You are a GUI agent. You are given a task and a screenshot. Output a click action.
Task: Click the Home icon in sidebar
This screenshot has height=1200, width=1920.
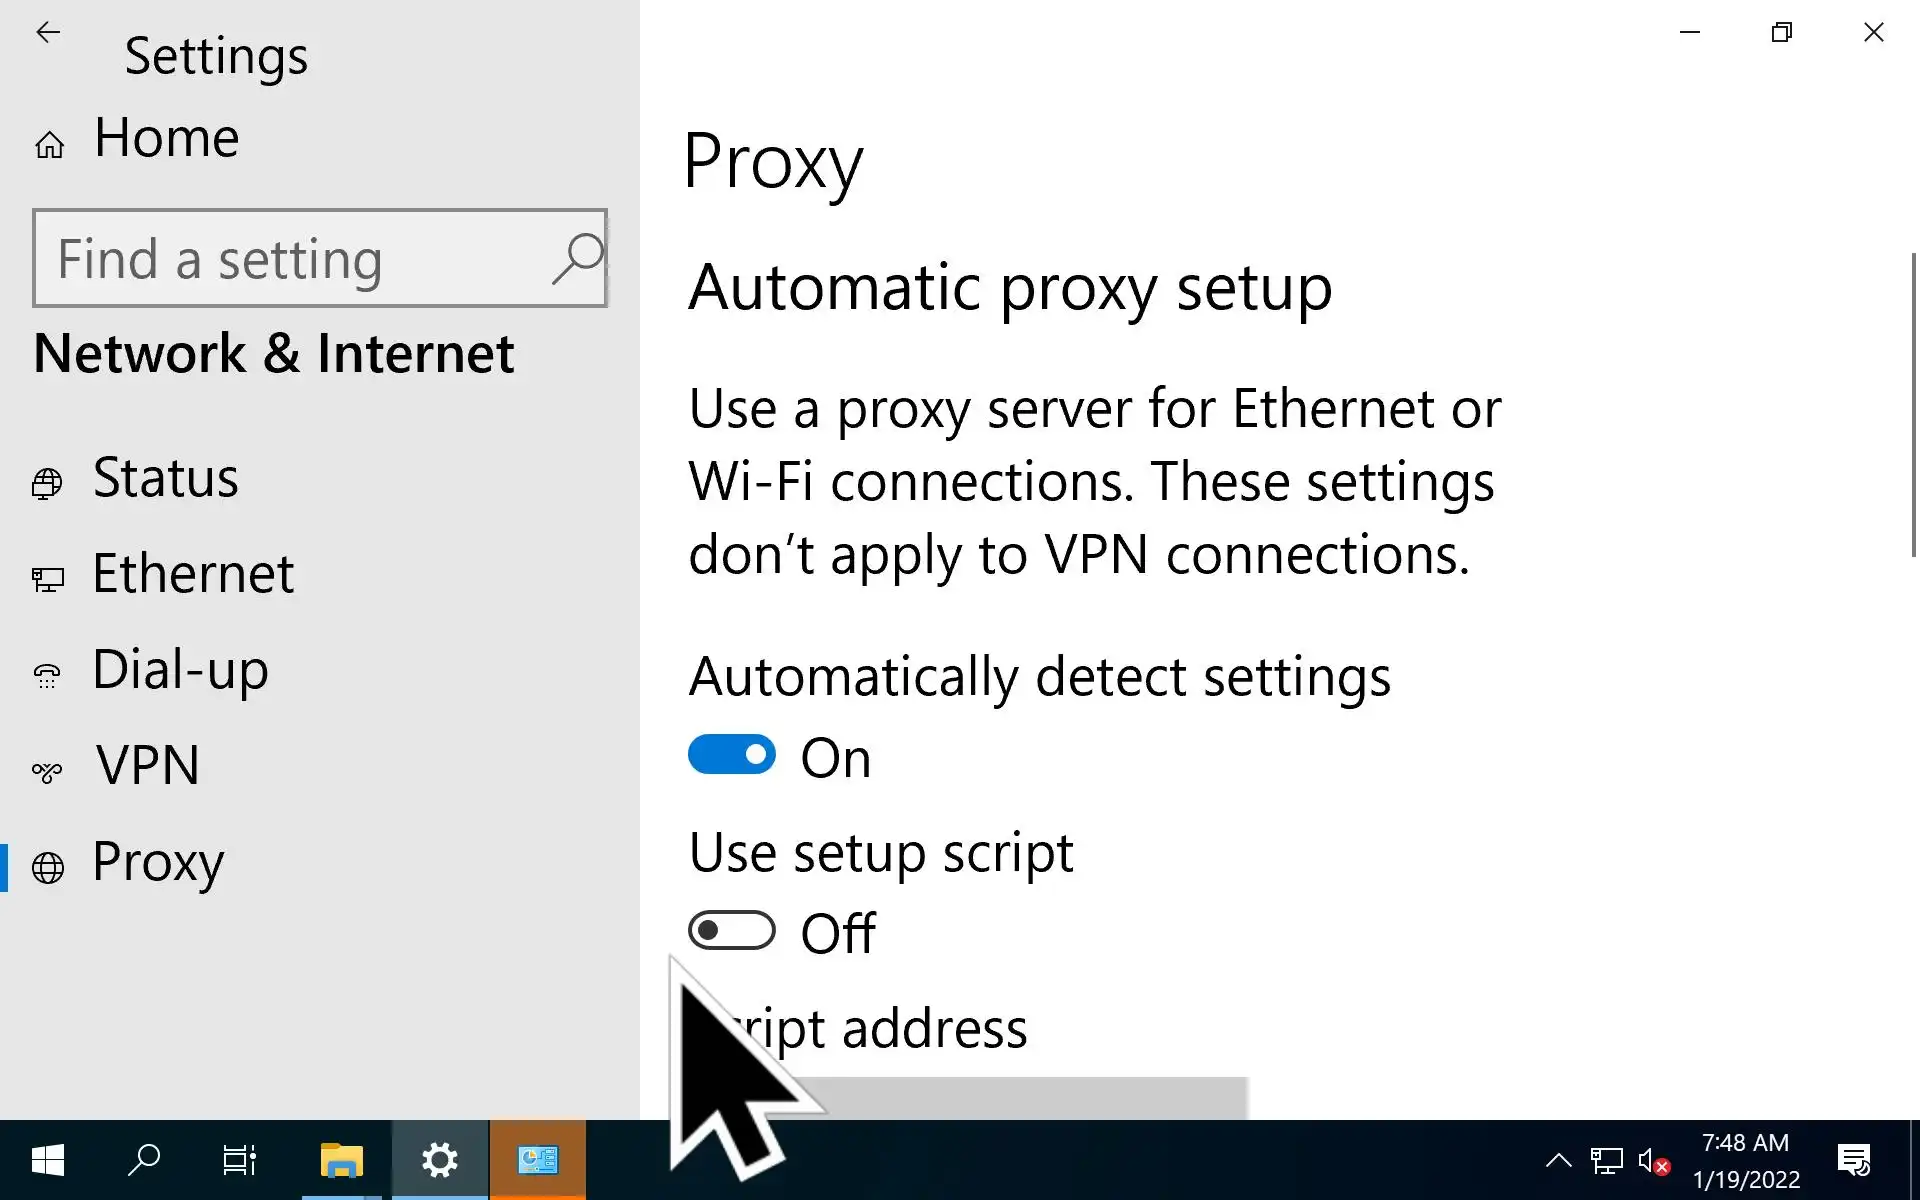(x=49, y=146)
